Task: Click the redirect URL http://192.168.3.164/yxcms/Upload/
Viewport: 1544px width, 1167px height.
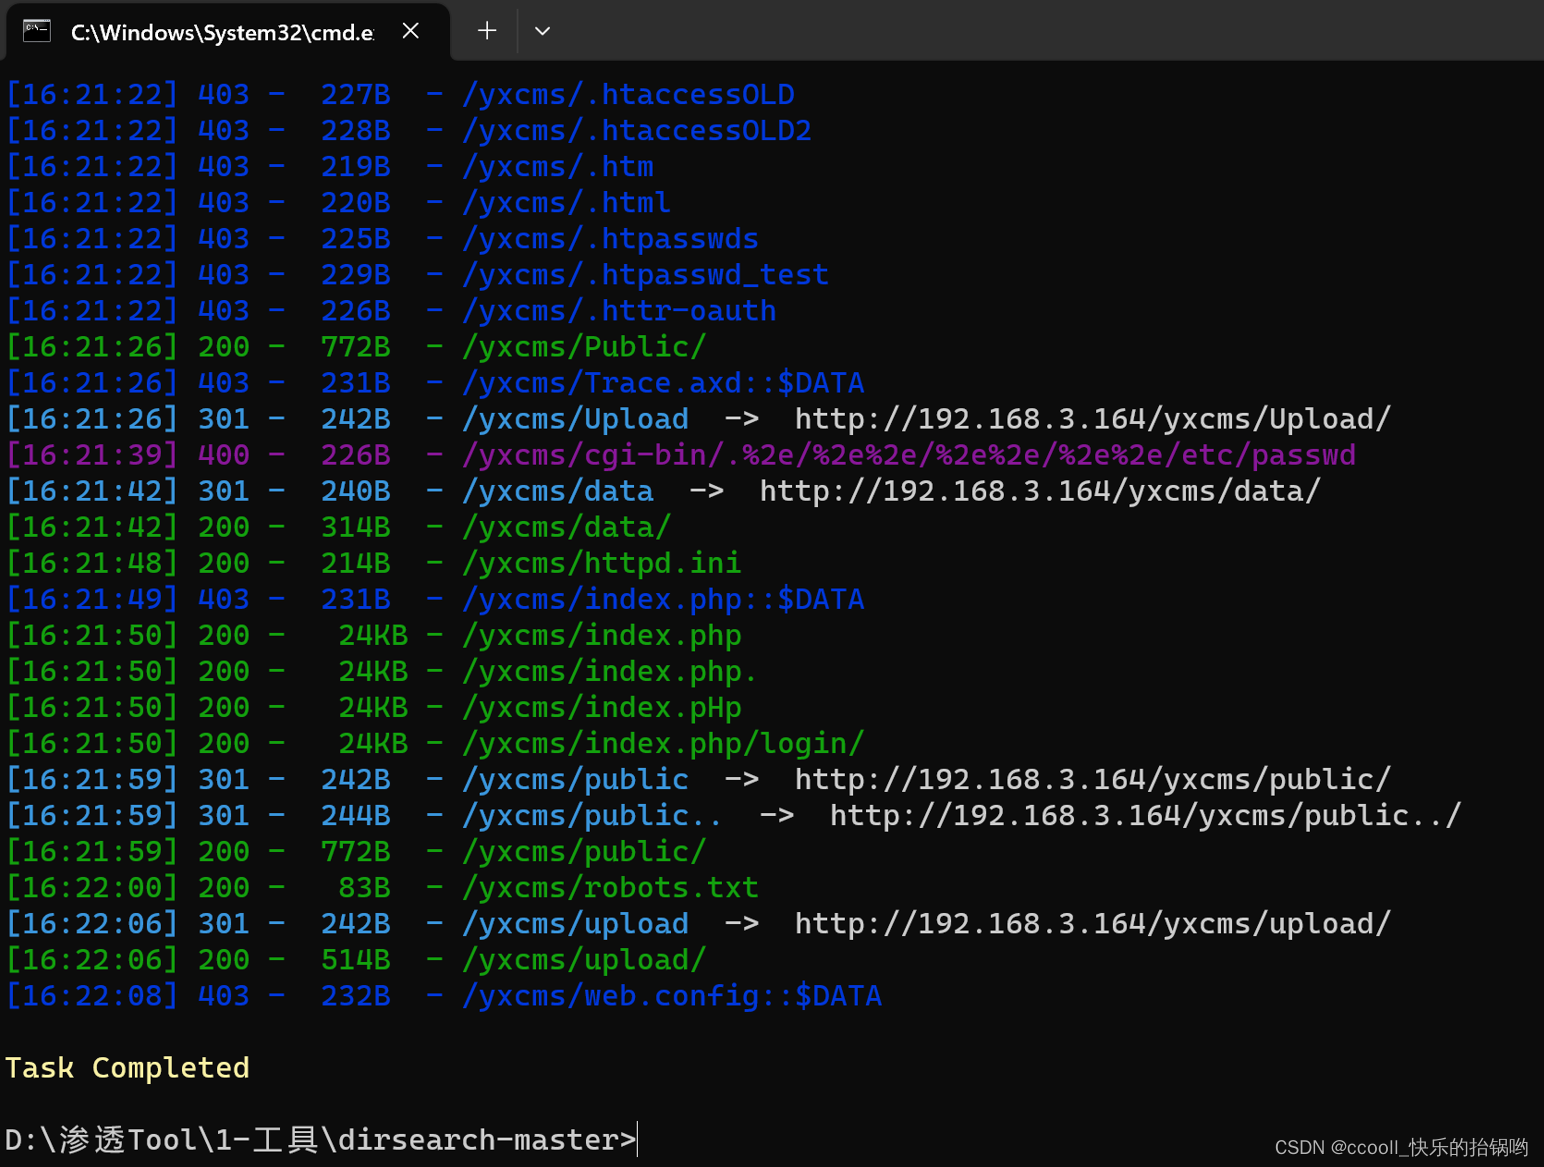Action: pos(1093,418)
